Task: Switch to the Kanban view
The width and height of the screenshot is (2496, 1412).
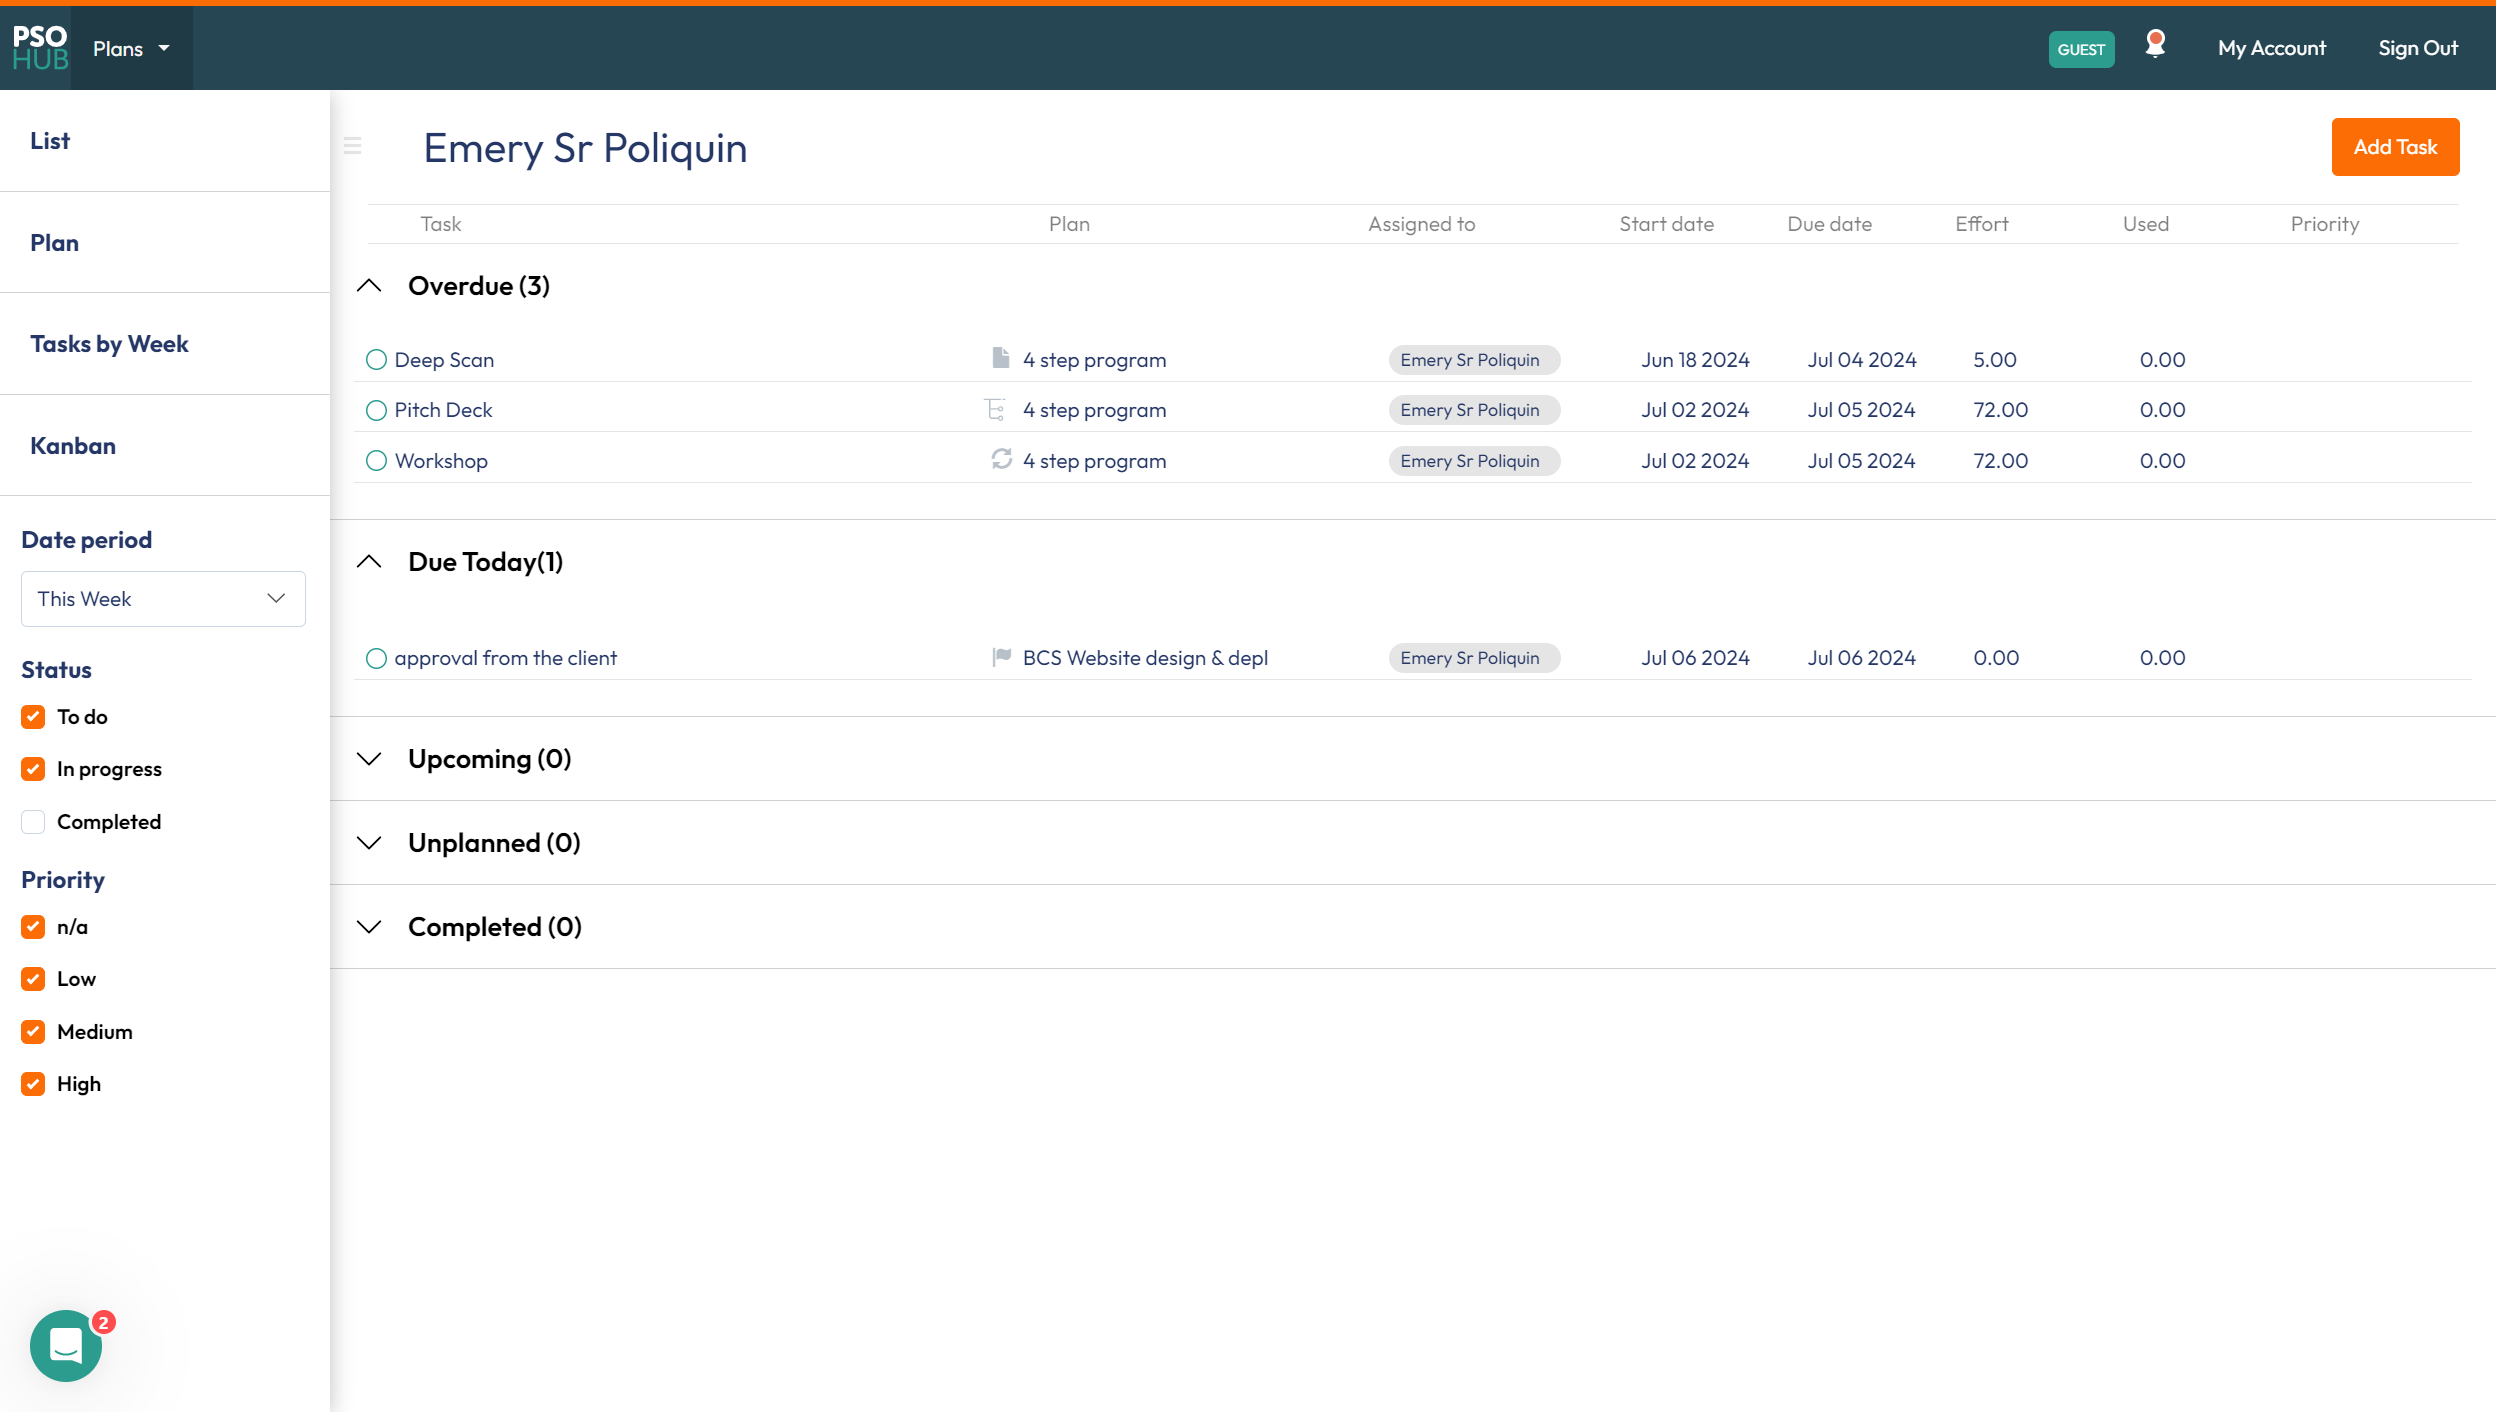Action: pyautogui.click(x=73, y=446)
